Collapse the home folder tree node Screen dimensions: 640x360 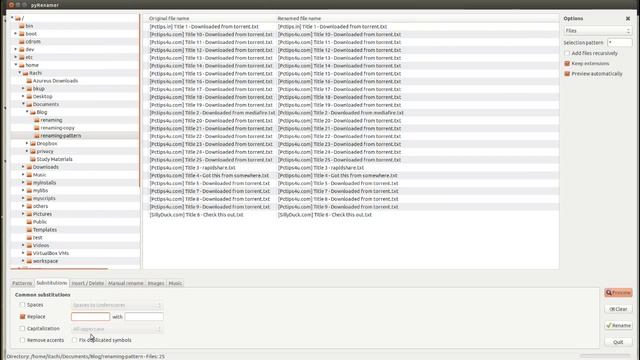[16, 65]
